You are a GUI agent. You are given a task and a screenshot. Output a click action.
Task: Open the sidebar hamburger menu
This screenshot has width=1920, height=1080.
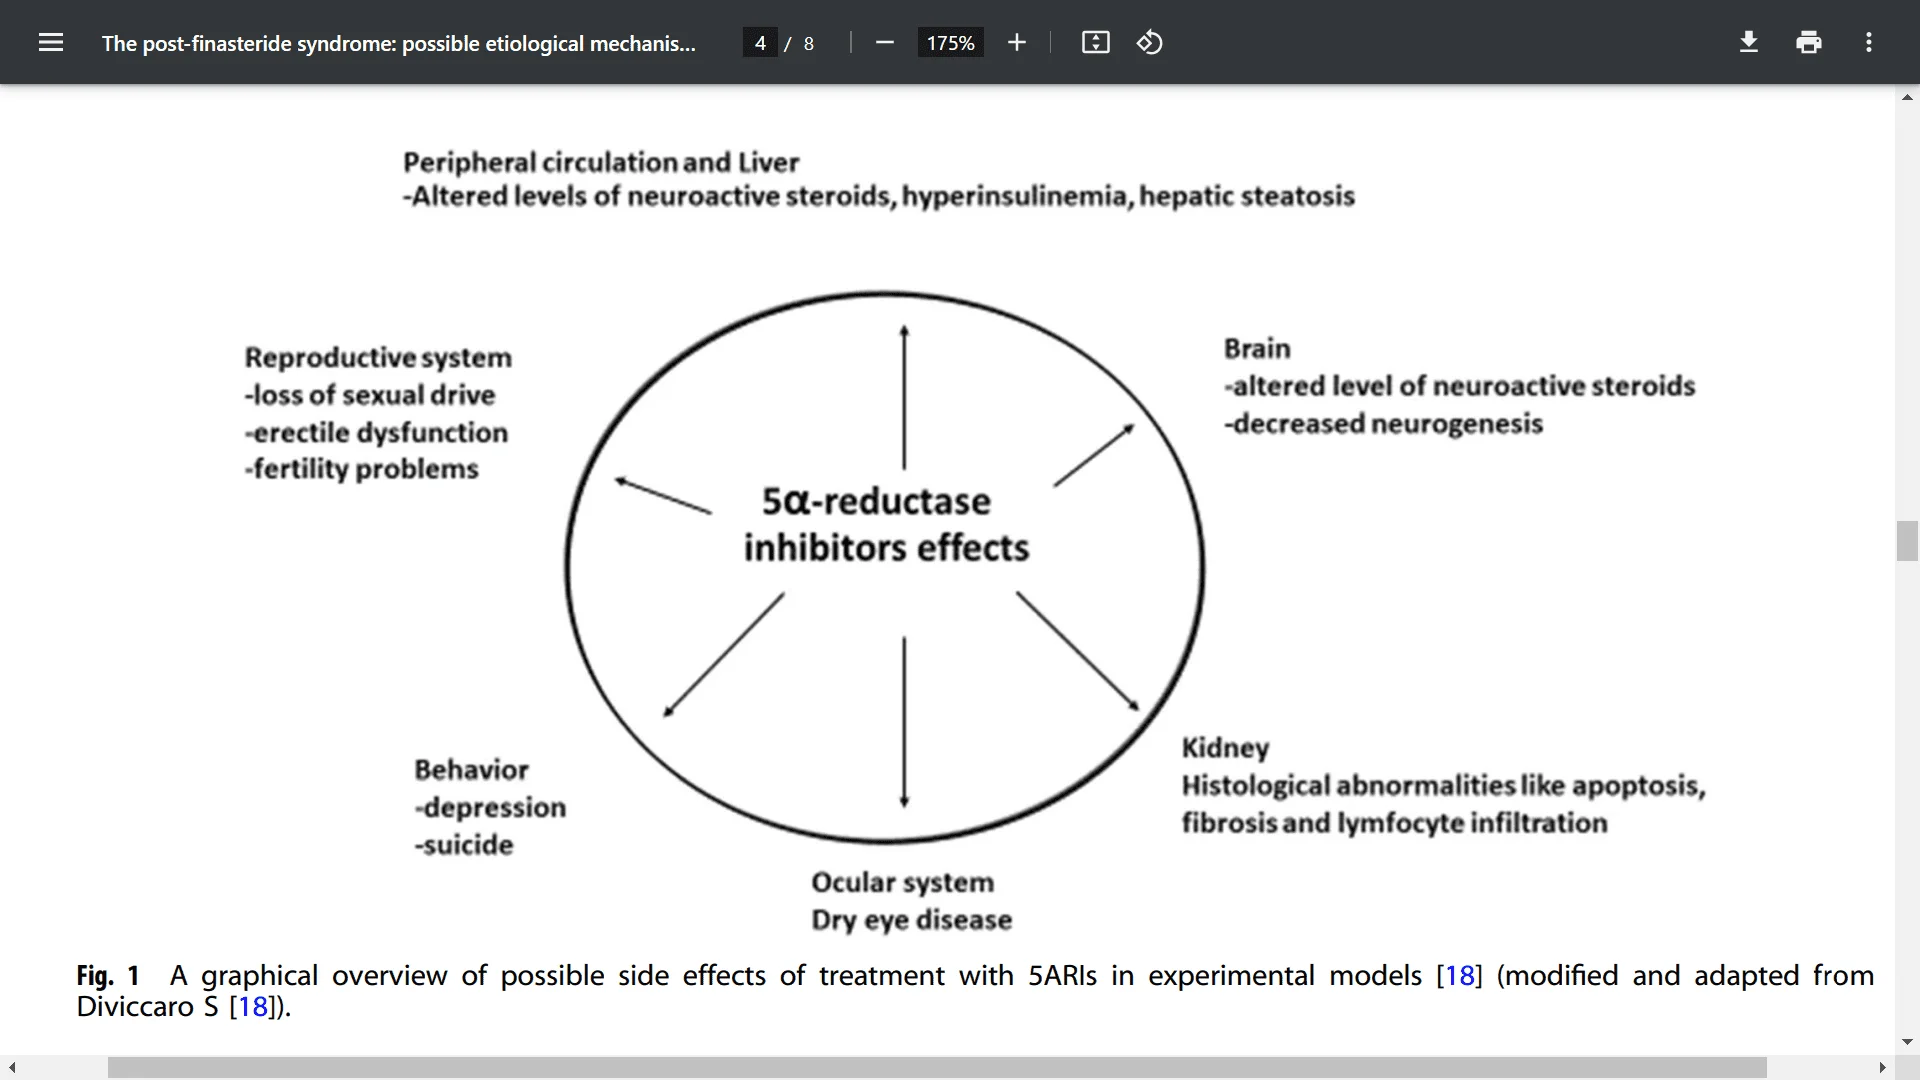click(x=51, y=42)
